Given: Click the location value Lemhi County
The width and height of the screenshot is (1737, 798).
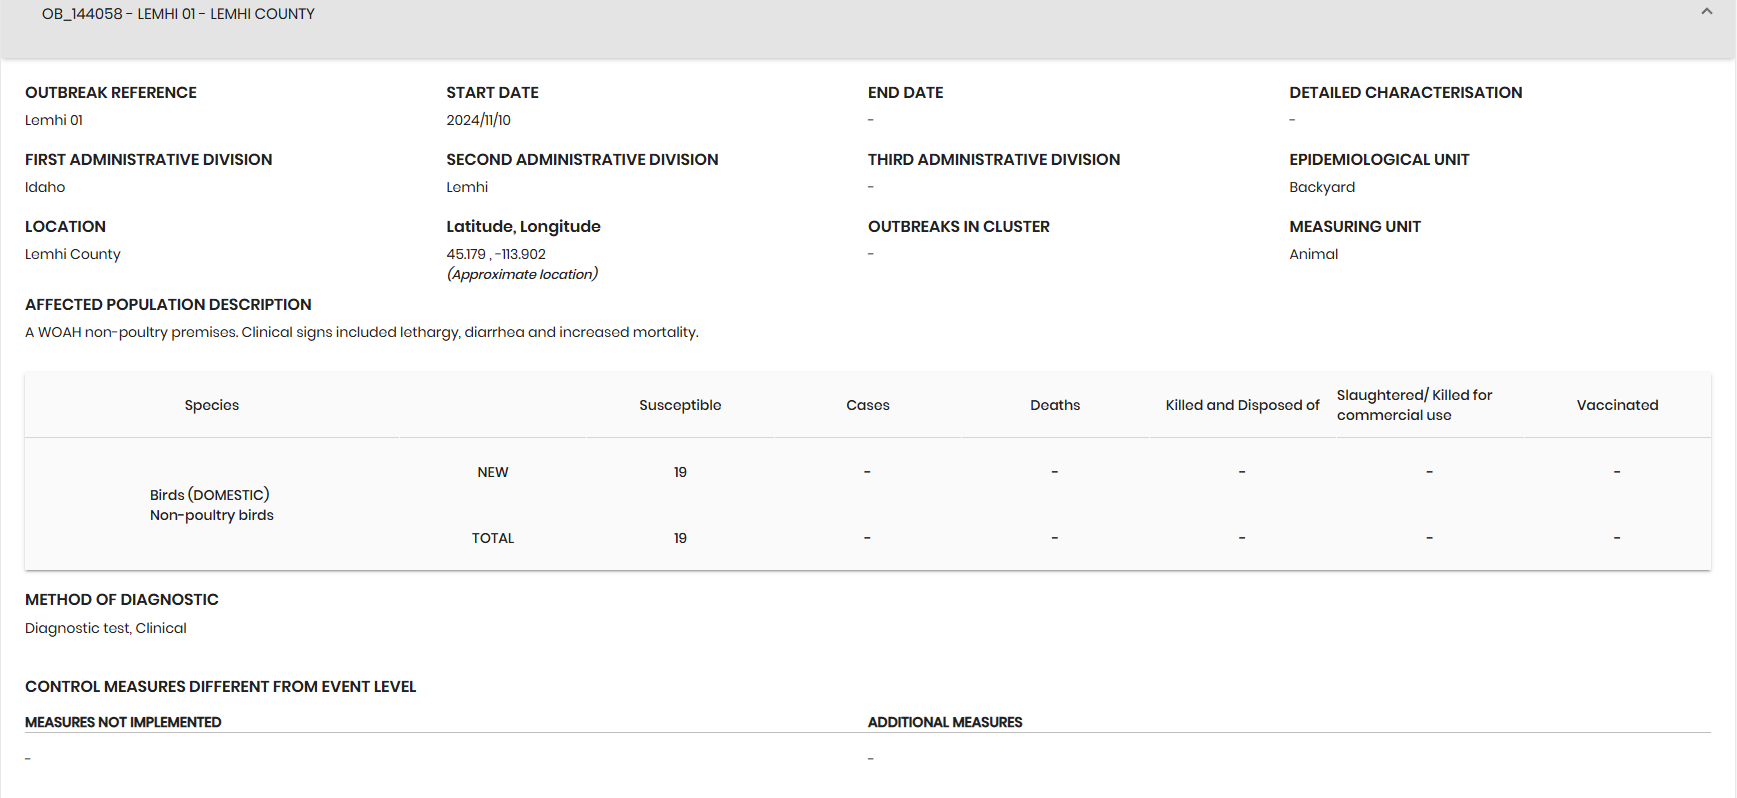Looking at the screenshot, I should click(73, 254).
